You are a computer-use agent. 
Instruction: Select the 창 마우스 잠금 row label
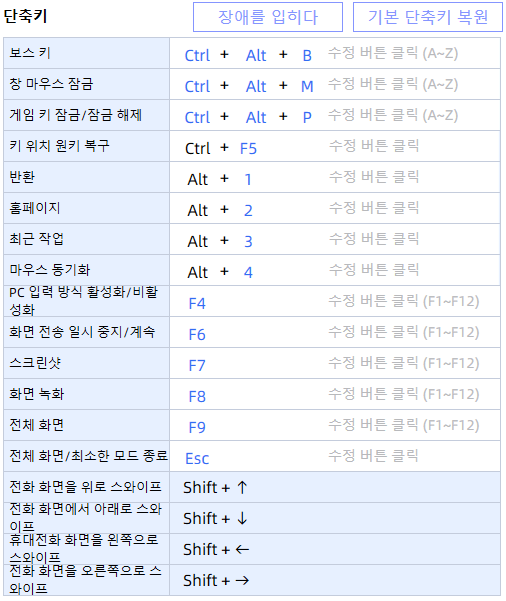51,84
